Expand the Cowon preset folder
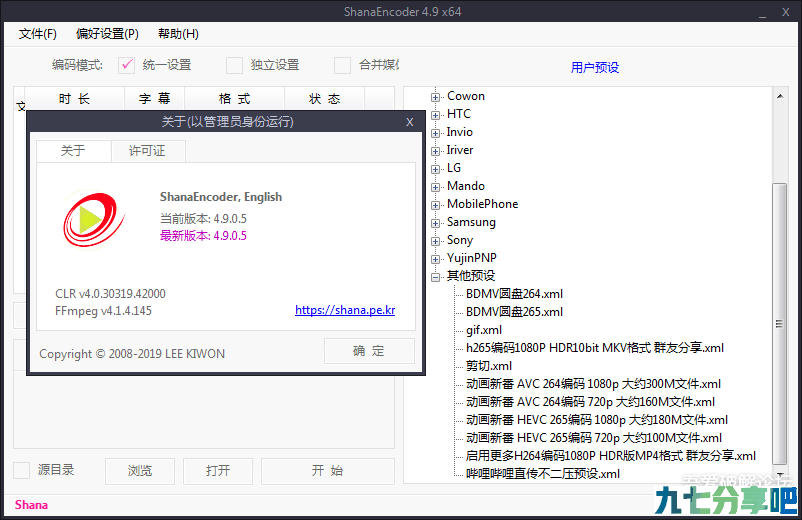The width and height of the screenshot is (802, 520). click(435, 97)
